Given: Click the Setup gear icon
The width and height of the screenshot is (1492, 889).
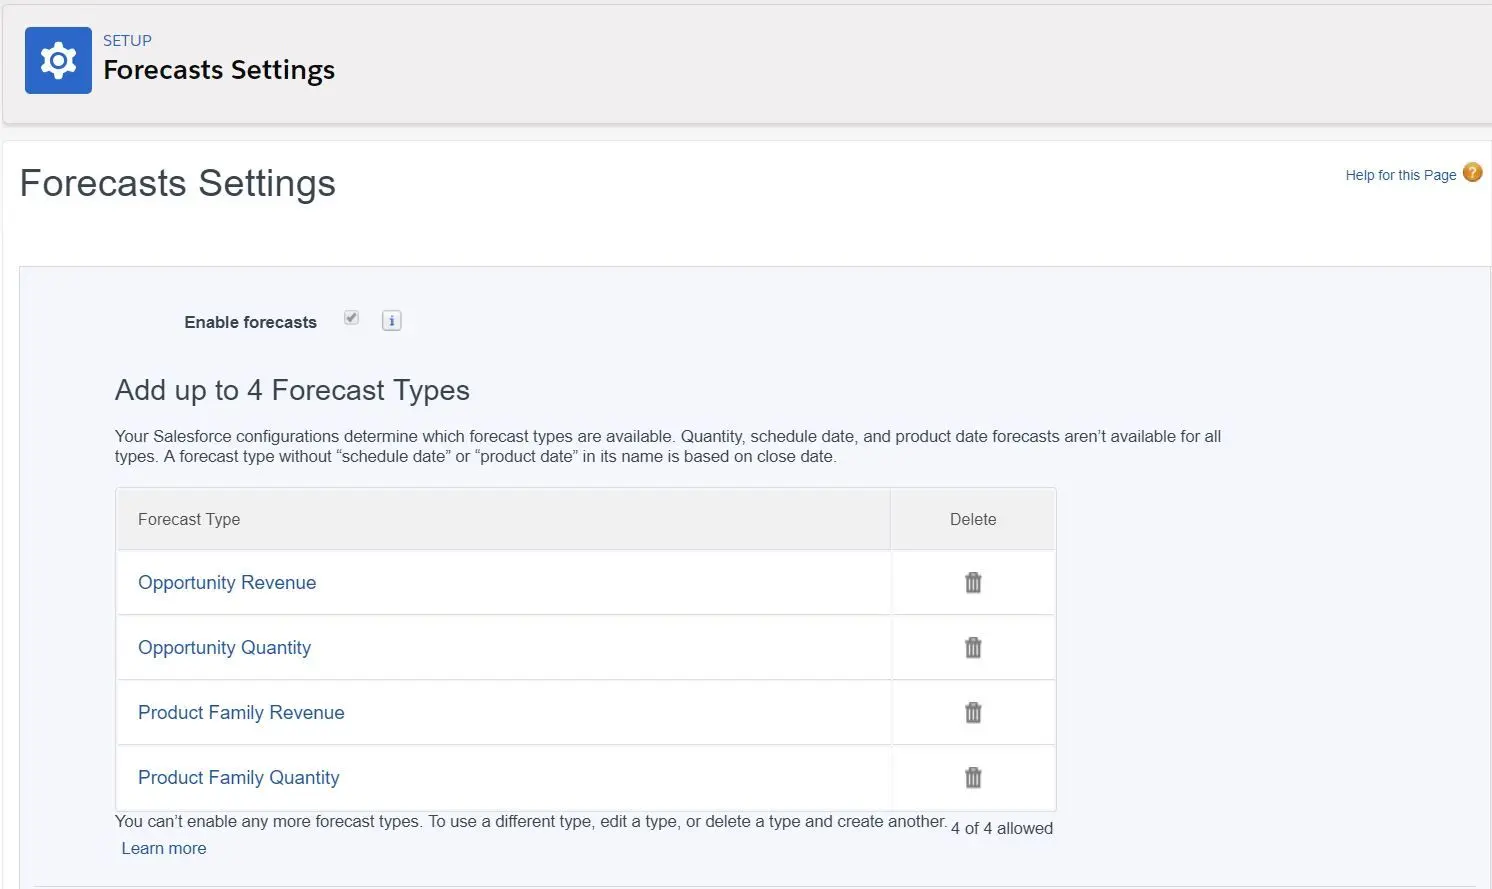Looking at the screenshot, I should click(58, 61).
